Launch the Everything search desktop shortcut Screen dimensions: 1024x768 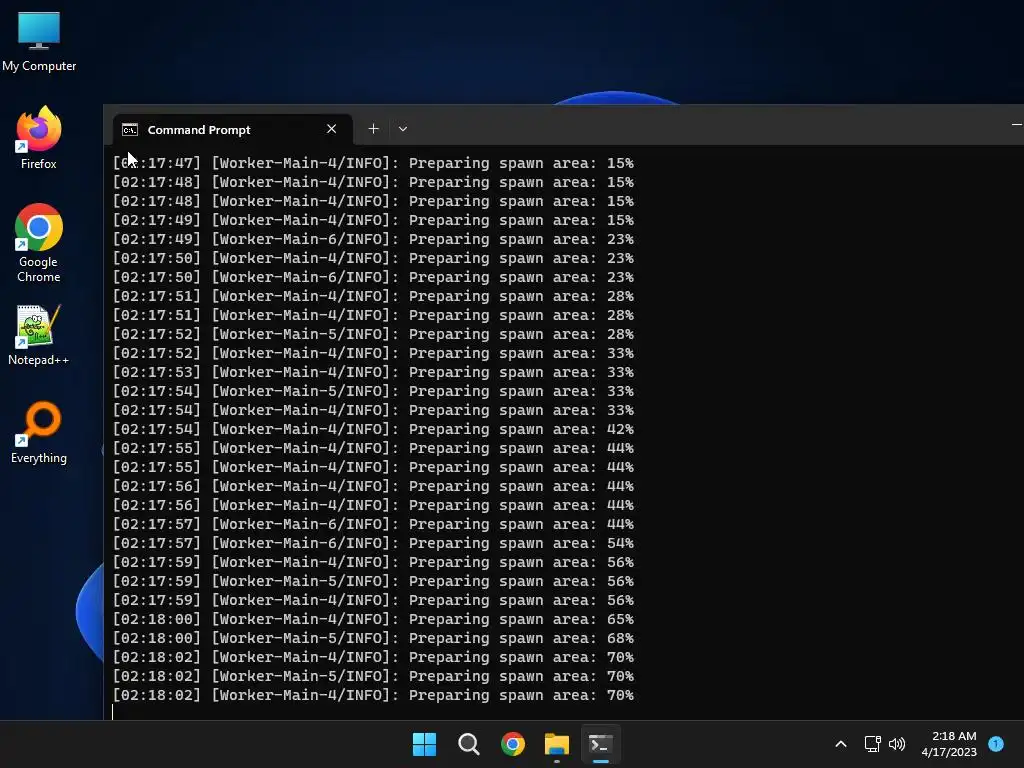(39, 433)
